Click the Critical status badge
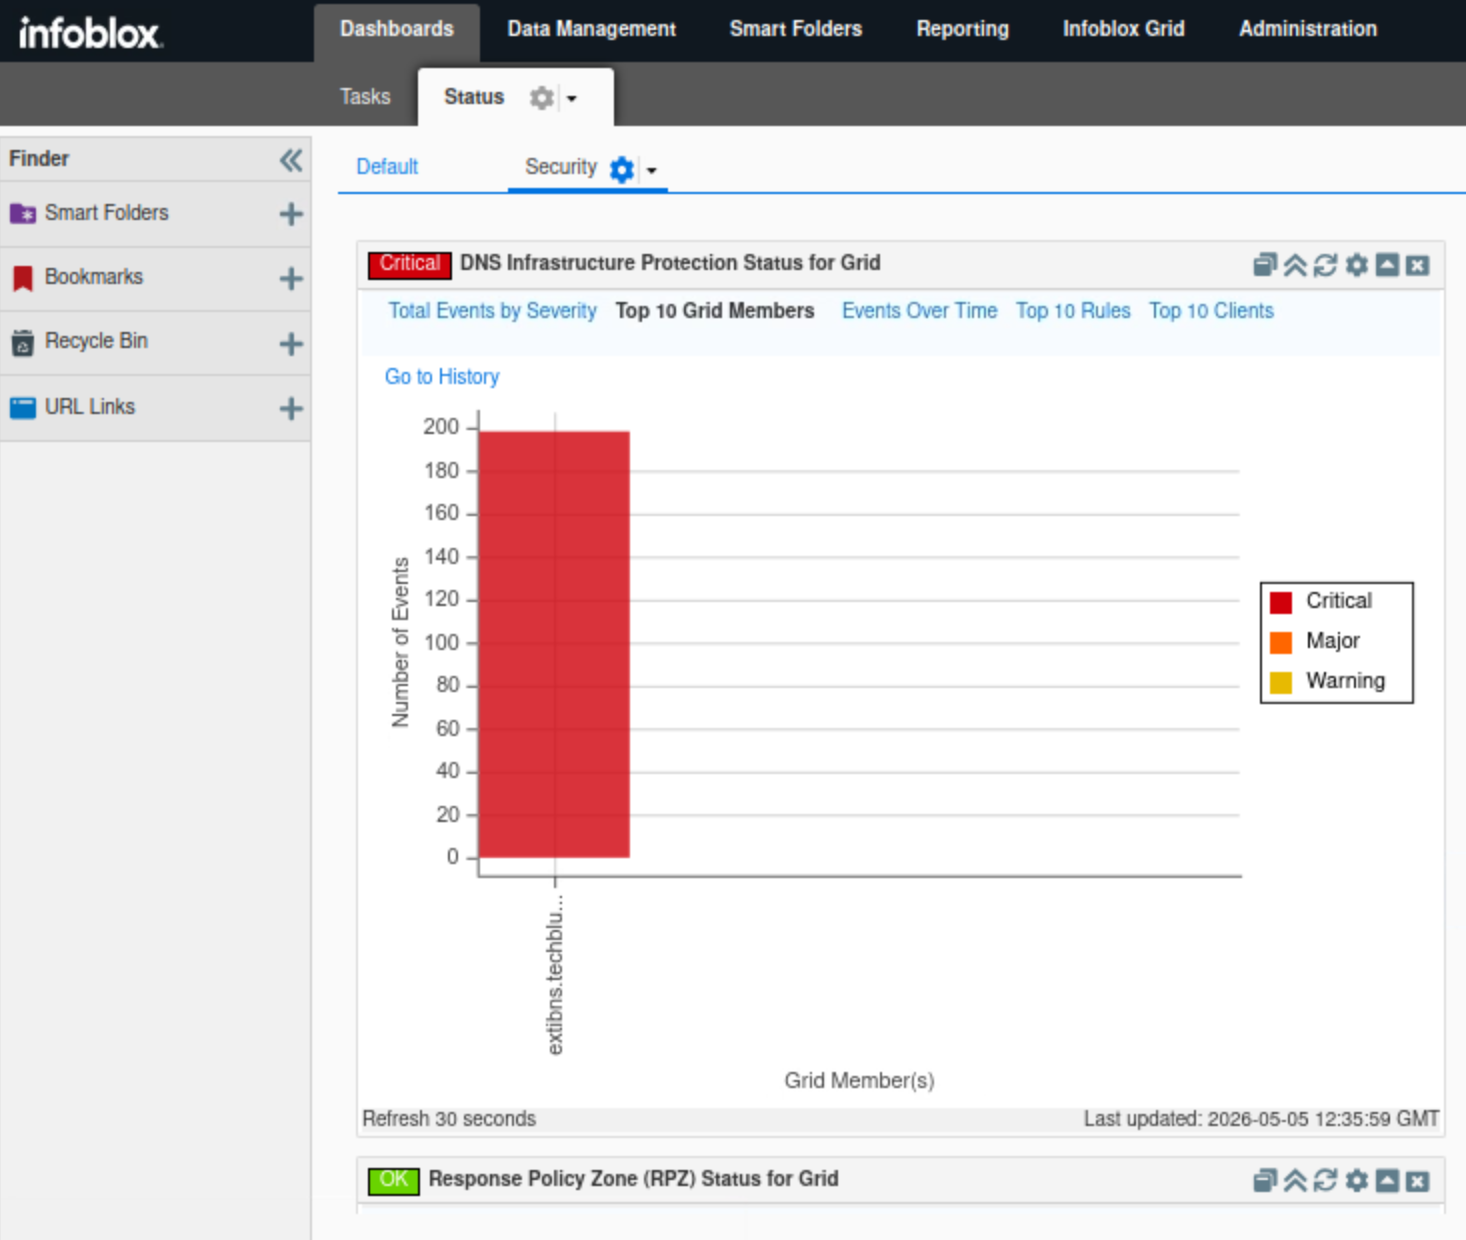Viewport: 1466px width, 1240px height. point(410,264)
